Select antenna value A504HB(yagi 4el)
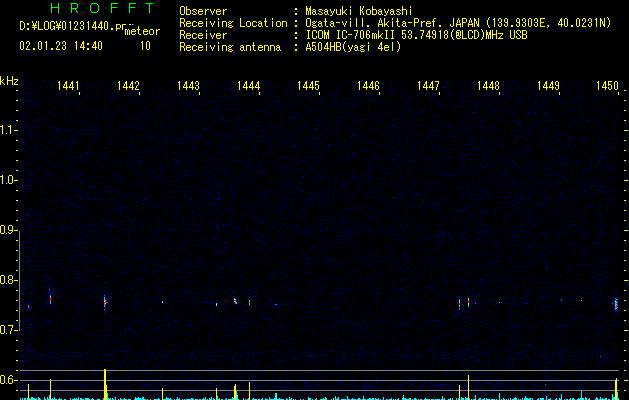 (353, 47)
